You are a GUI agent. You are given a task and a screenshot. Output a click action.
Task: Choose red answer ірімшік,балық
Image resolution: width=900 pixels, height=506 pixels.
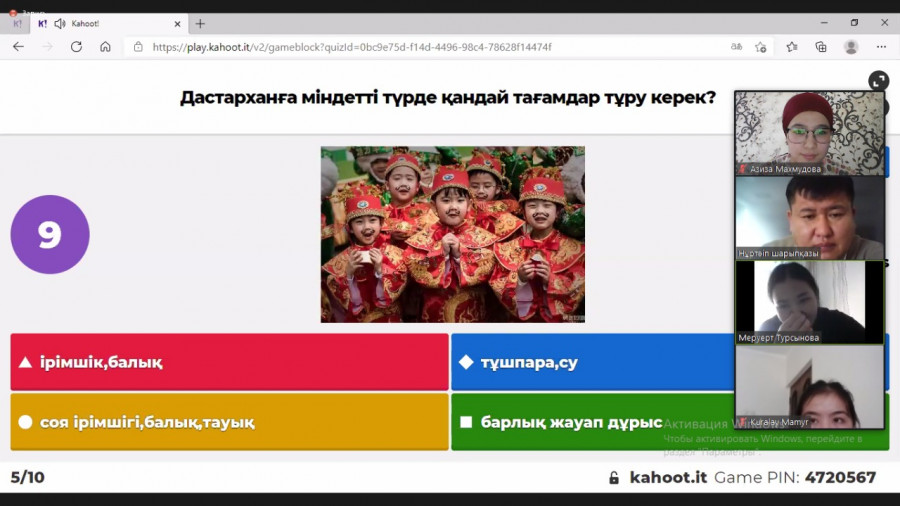tap(229, 362)
